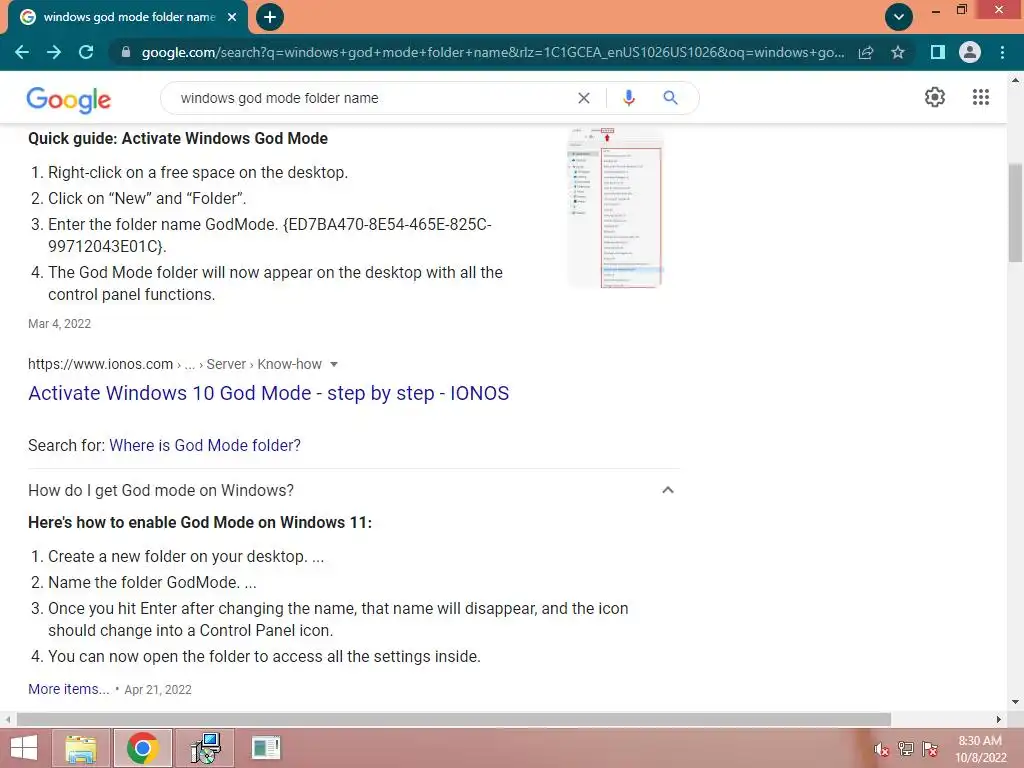Open the God Mode guide thumbnail image
Image resolution: width=1024 pixels, height=768 pixels.
coord(615,207)
